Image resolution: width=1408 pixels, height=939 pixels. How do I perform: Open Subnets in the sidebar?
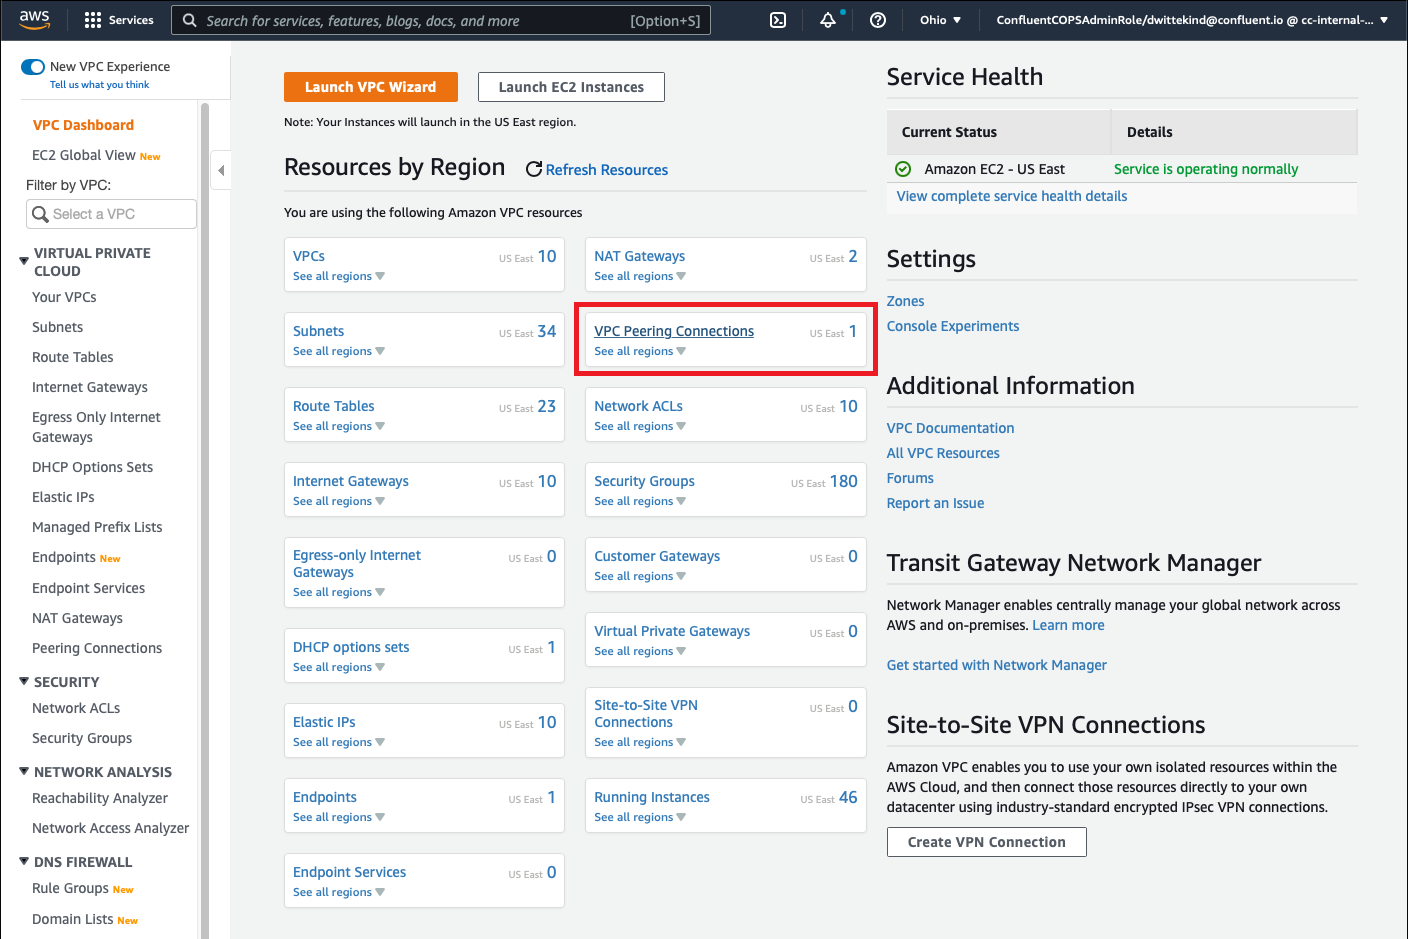[57, 327]
